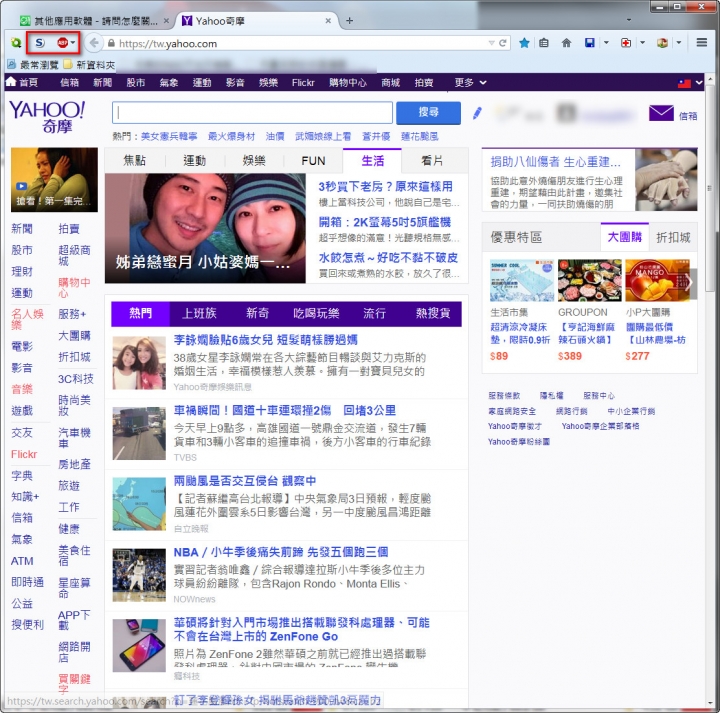Go to browser home via house icon
This screenshot has width=720, height=713.
click(566, 43)
